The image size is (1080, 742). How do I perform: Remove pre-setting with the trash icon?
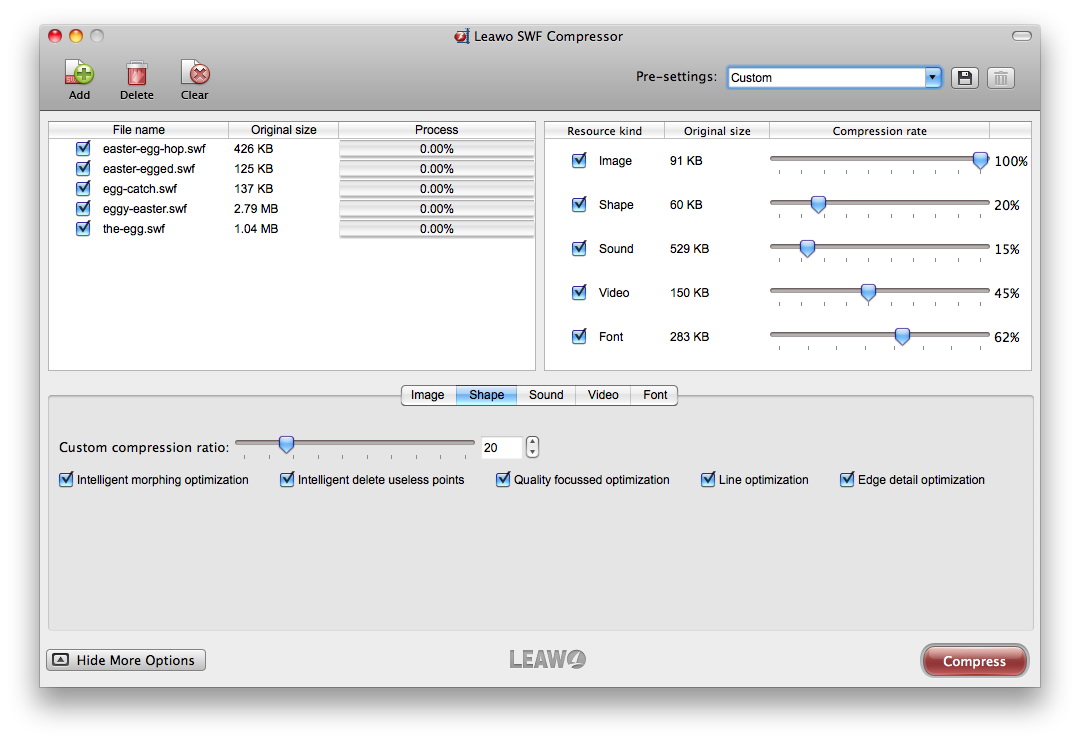(1001, 78)
